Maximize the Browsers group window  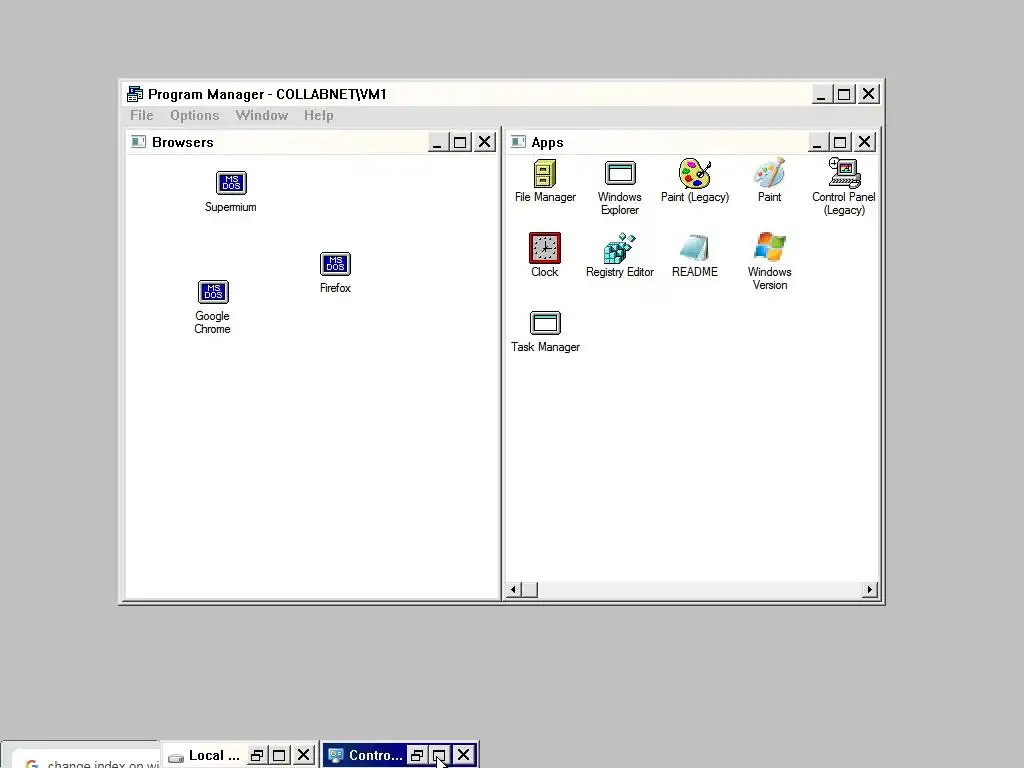460,142
